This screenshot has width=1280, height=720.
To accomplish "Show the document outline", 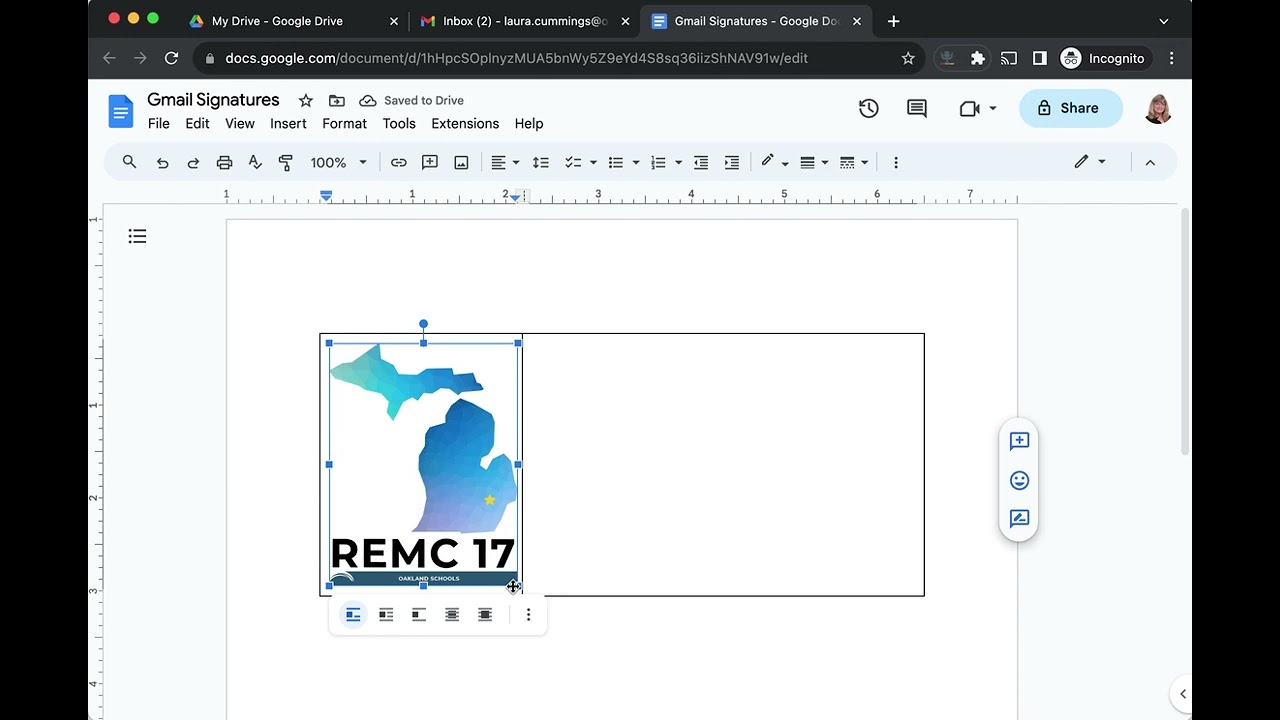I will click(x=137, y=236).
